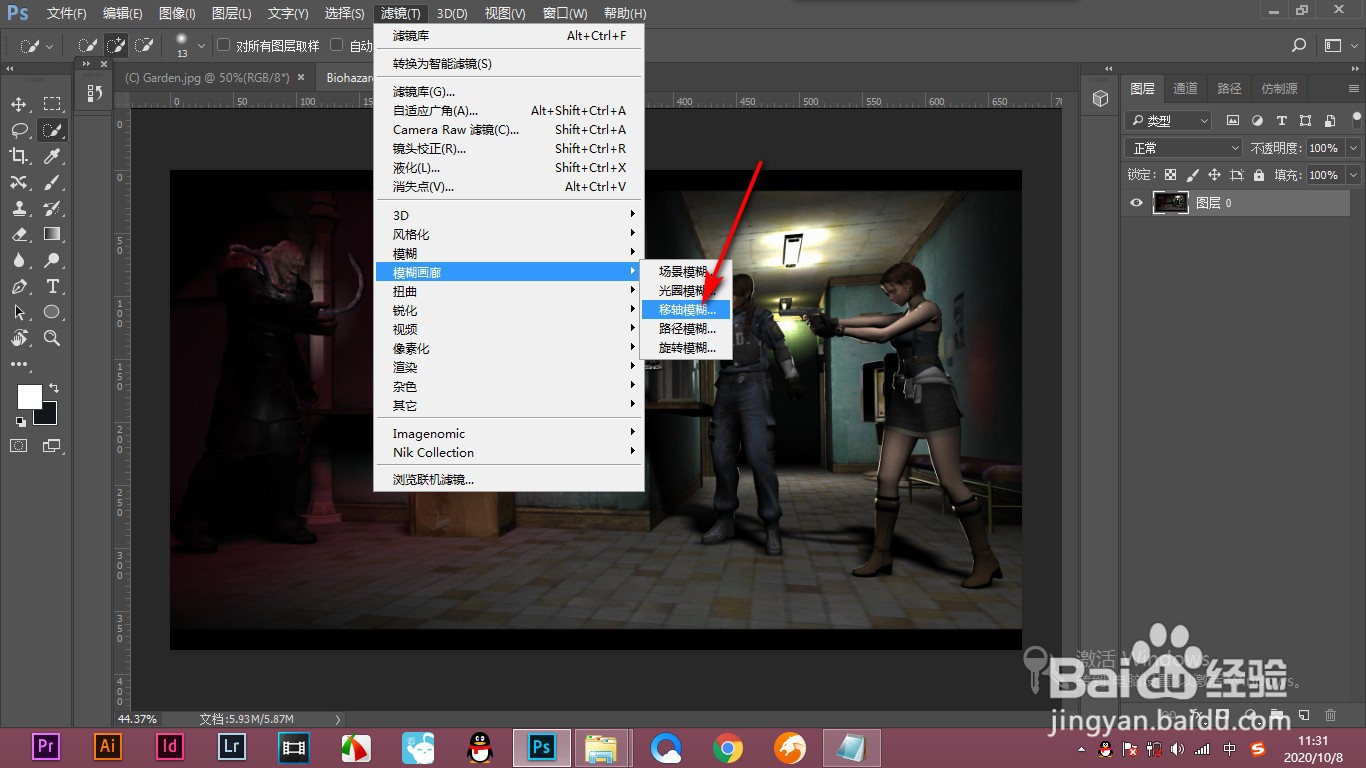Click 浏览联机滤镜 menu entry
Image resolution: width=1366 pixels, height=768 pixels.
[508, 480]
